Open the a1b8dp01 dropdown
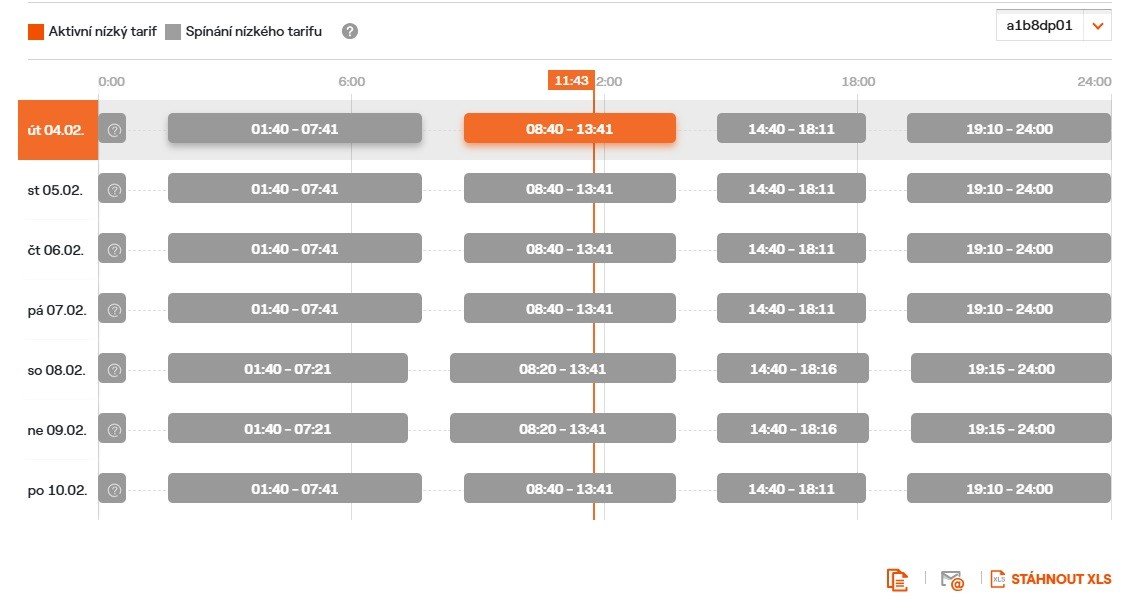 point(1040,26)
